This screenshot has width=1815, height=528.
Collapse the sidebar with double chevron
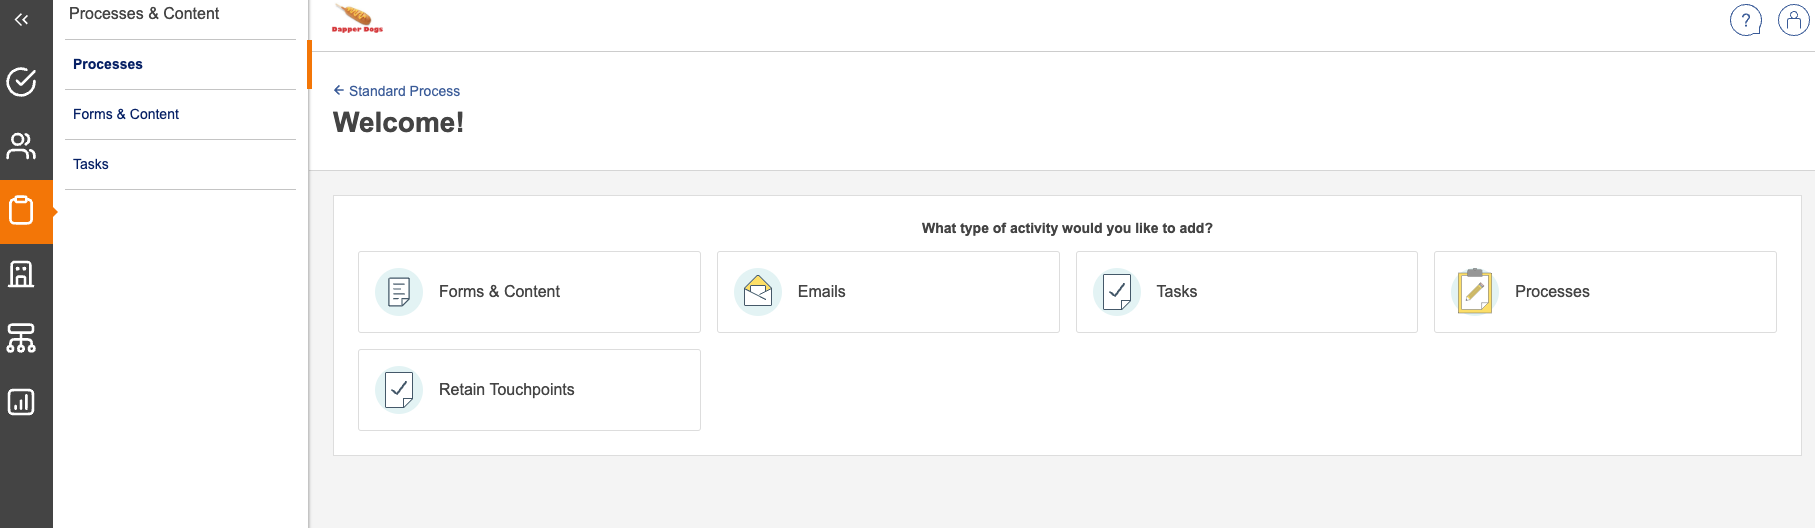21,20
